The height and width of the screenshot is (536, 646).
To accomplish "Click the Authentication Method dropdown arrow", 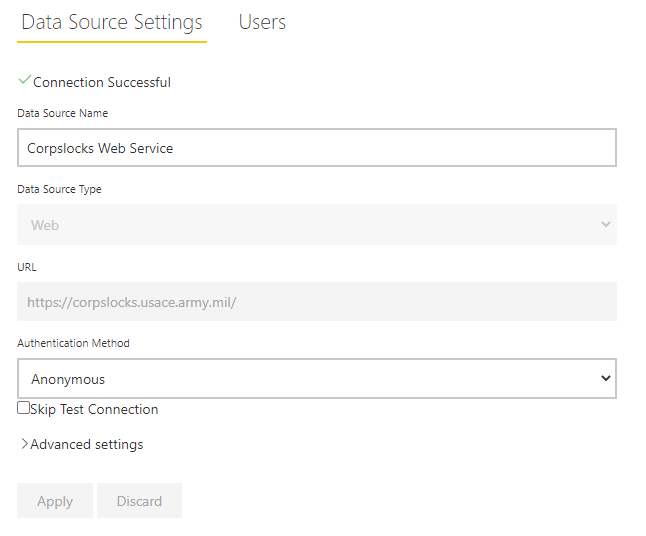I will pos(605,378).
